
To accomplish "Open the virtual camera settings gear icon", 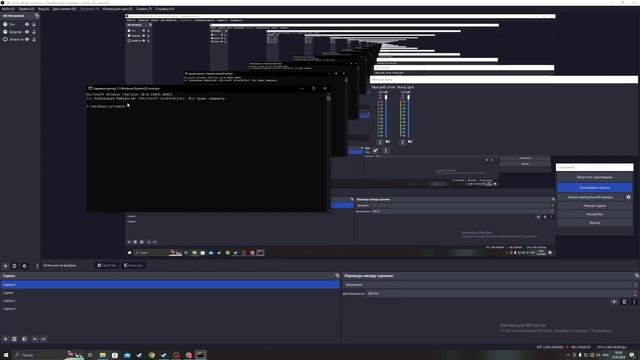I will tap(629, 197).
